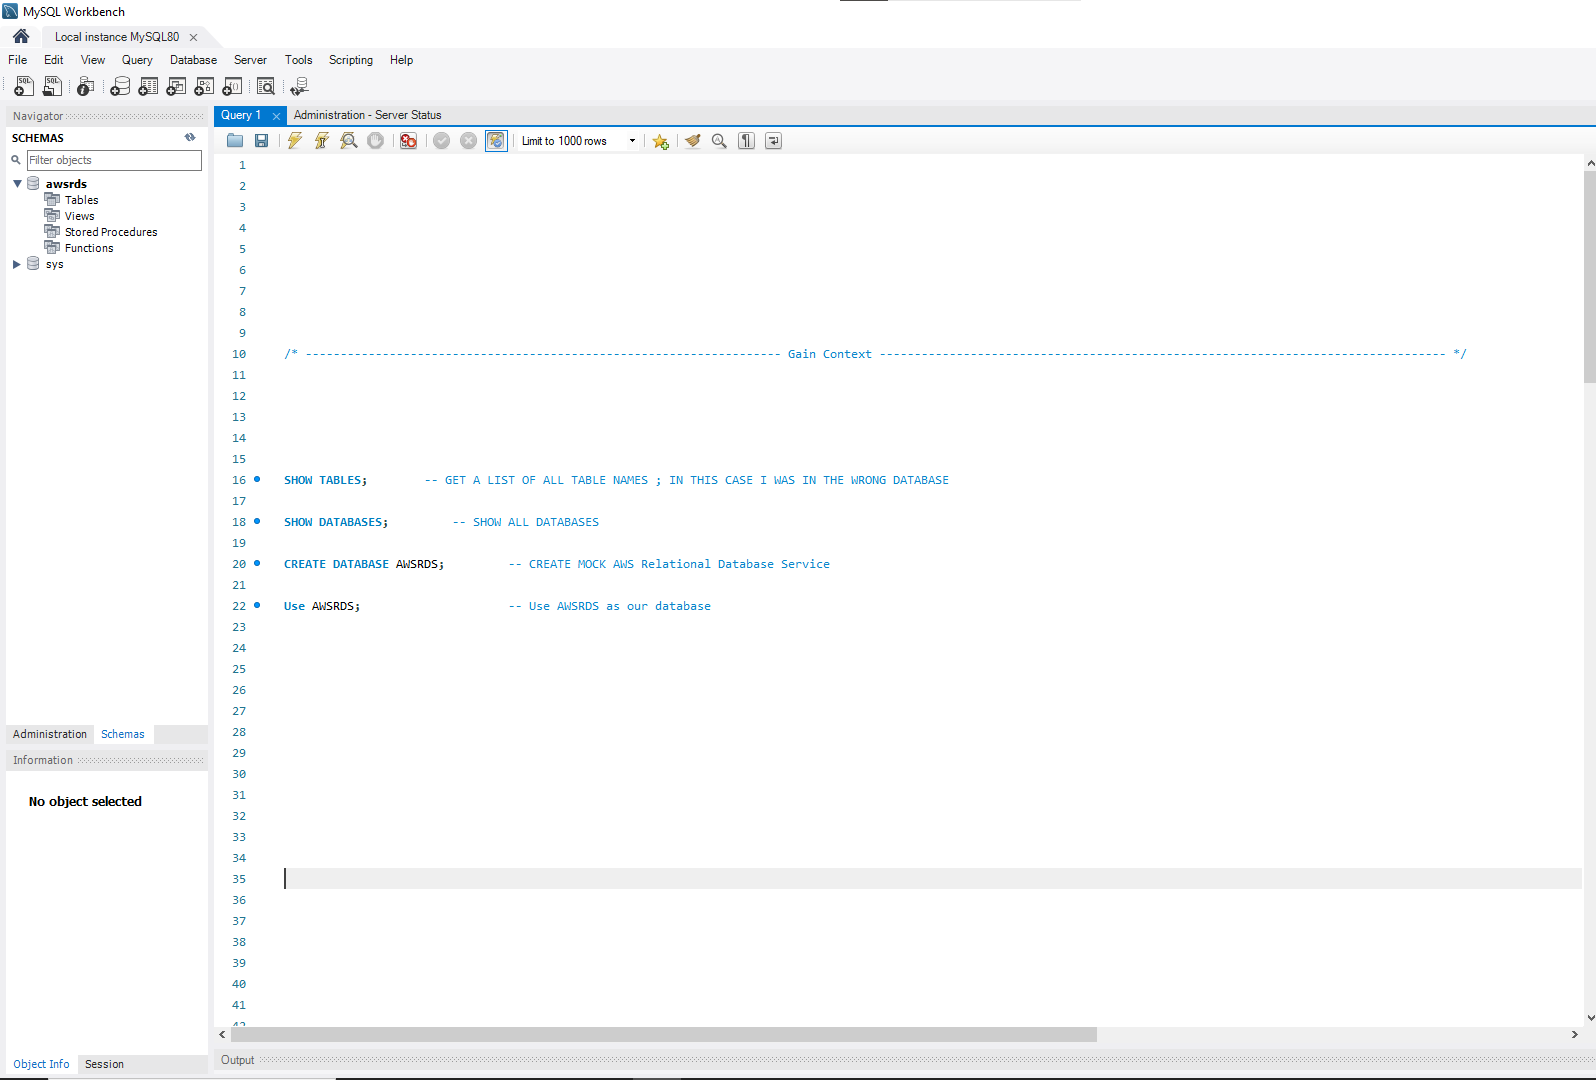1596x1080 pixels.
Task: Open the Help menu
Action: [401, 60]
